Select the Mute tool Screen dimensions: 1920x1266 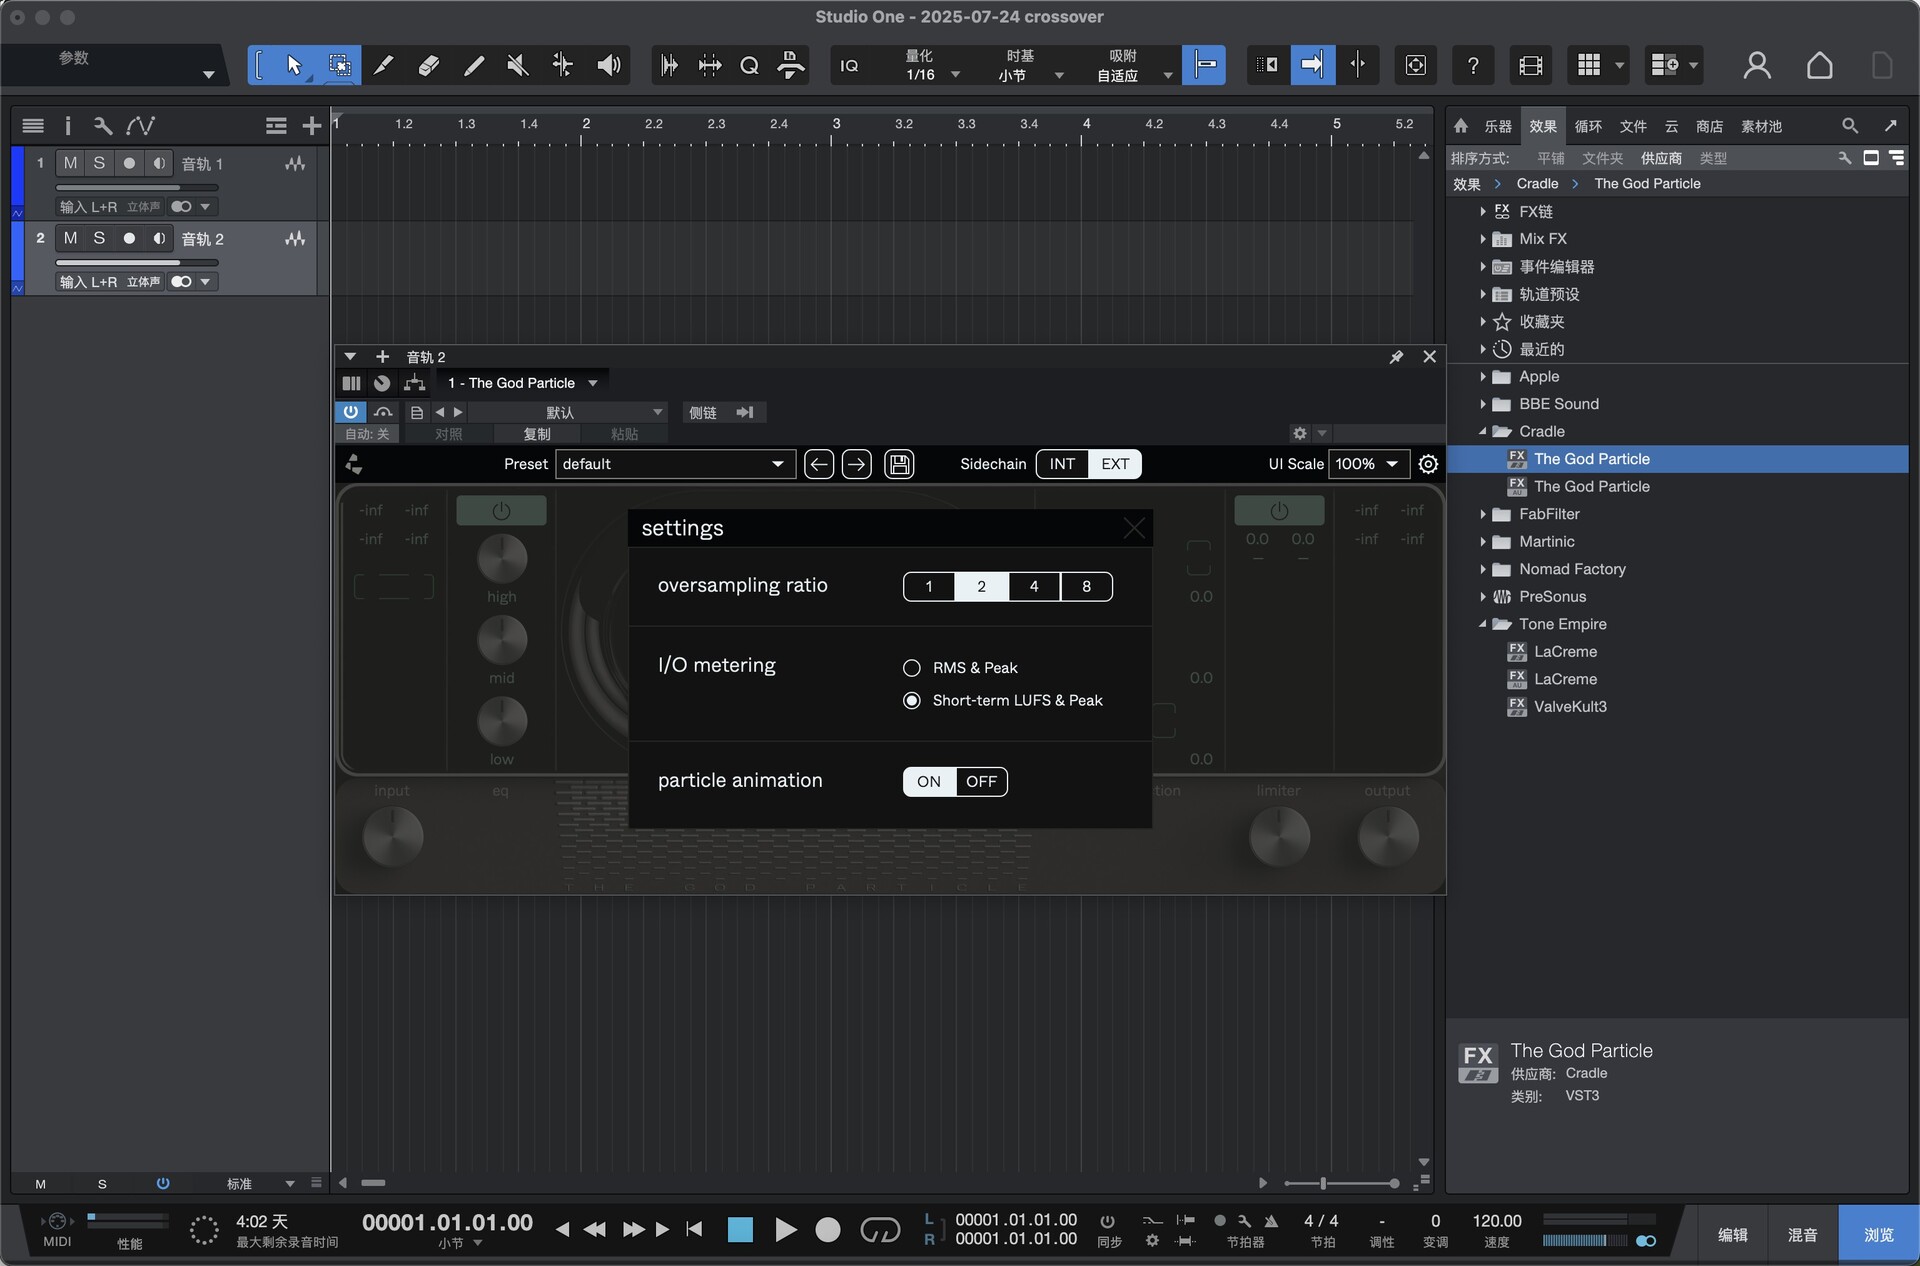tap(518, 65)
